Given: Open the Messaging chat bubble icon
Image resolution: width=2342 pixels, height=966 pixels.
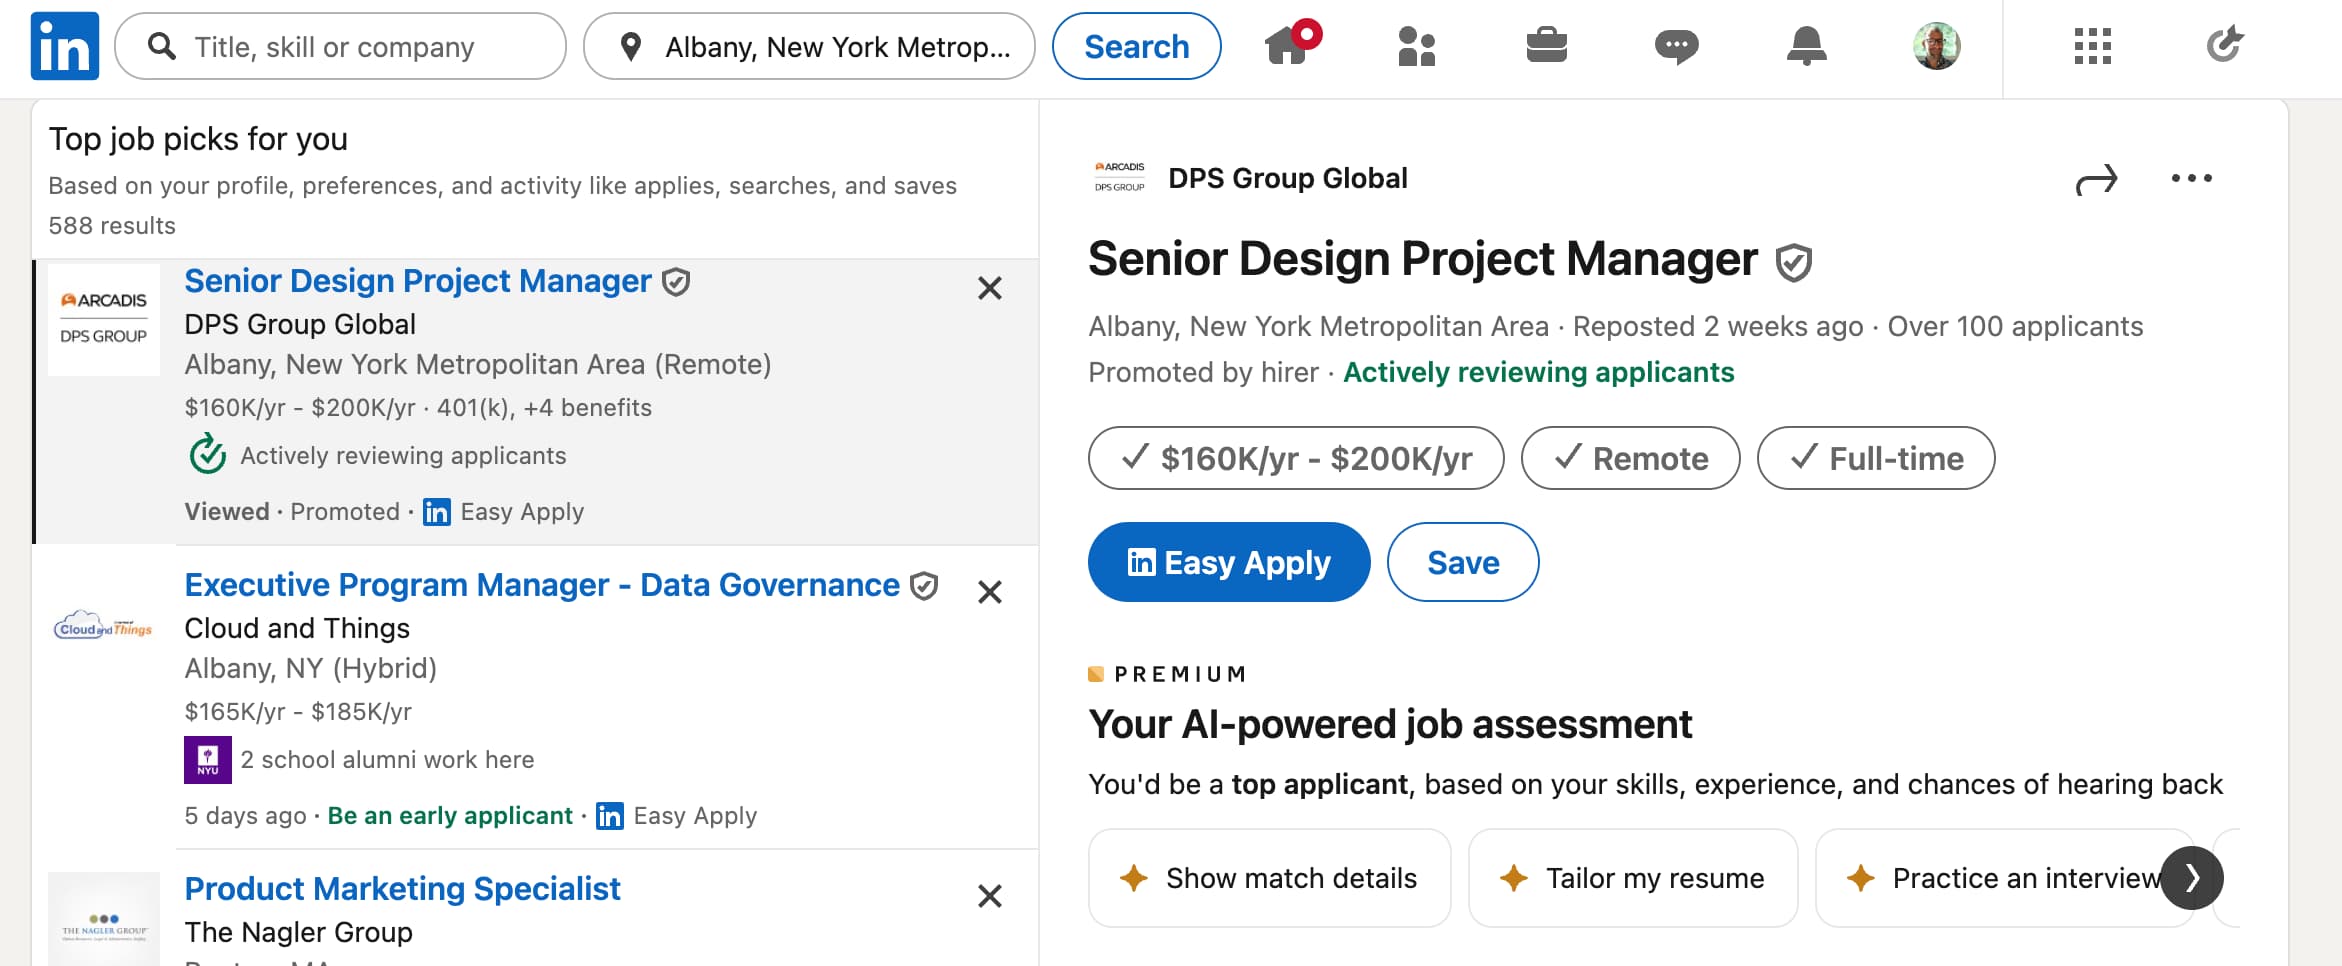Looking at the screenshot, I should 1676,47.
